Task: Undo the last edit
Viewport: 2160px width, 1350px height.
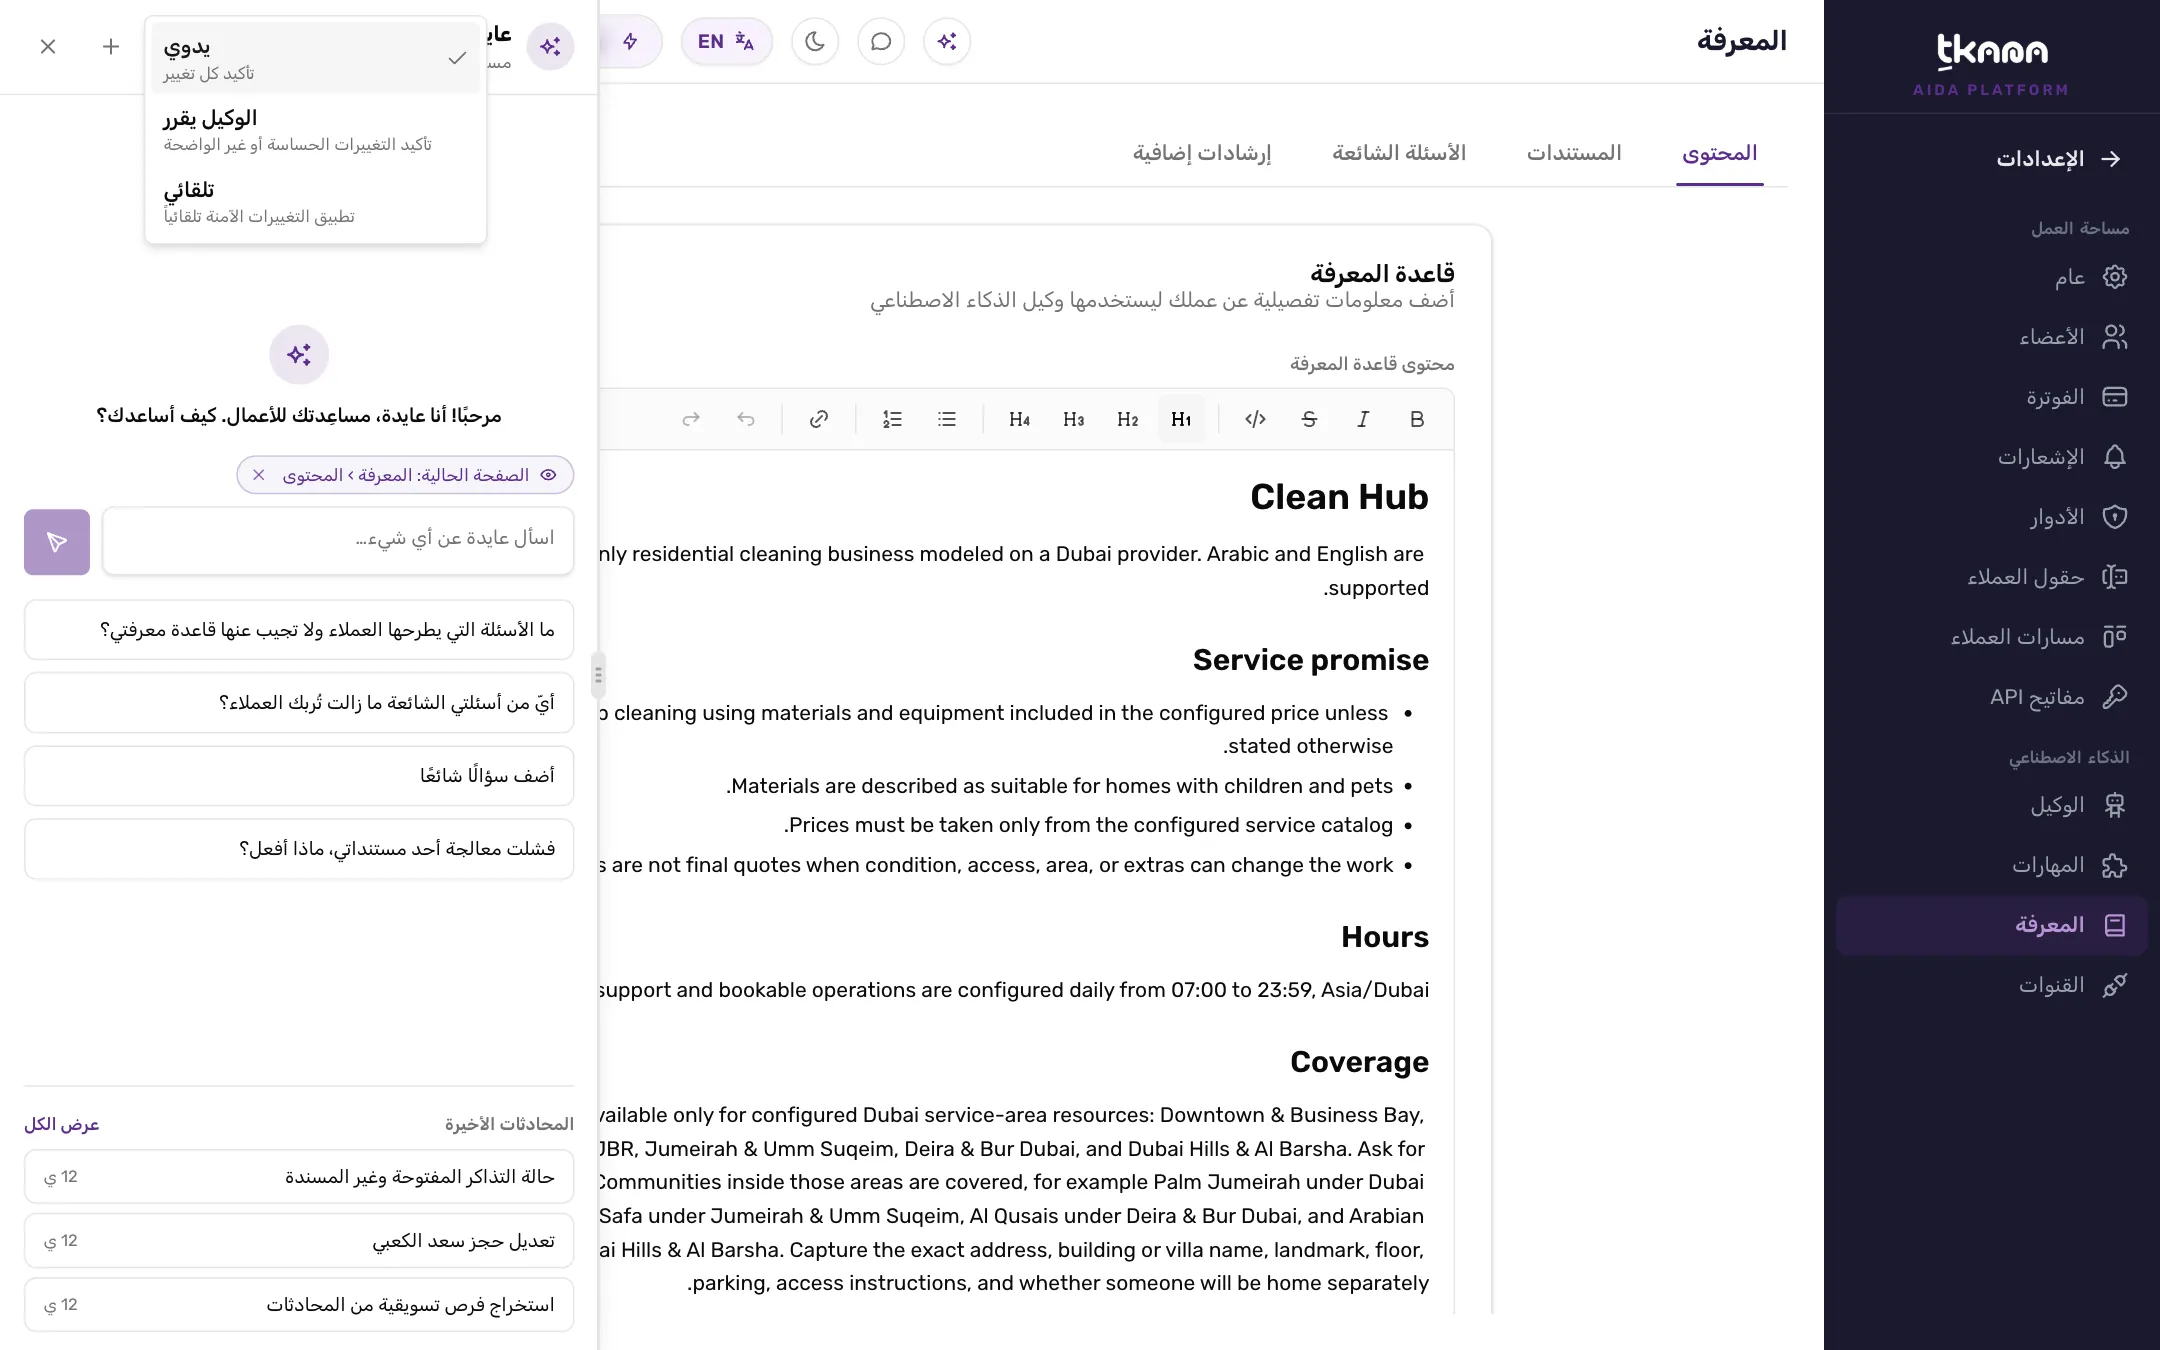Action: 745,419
